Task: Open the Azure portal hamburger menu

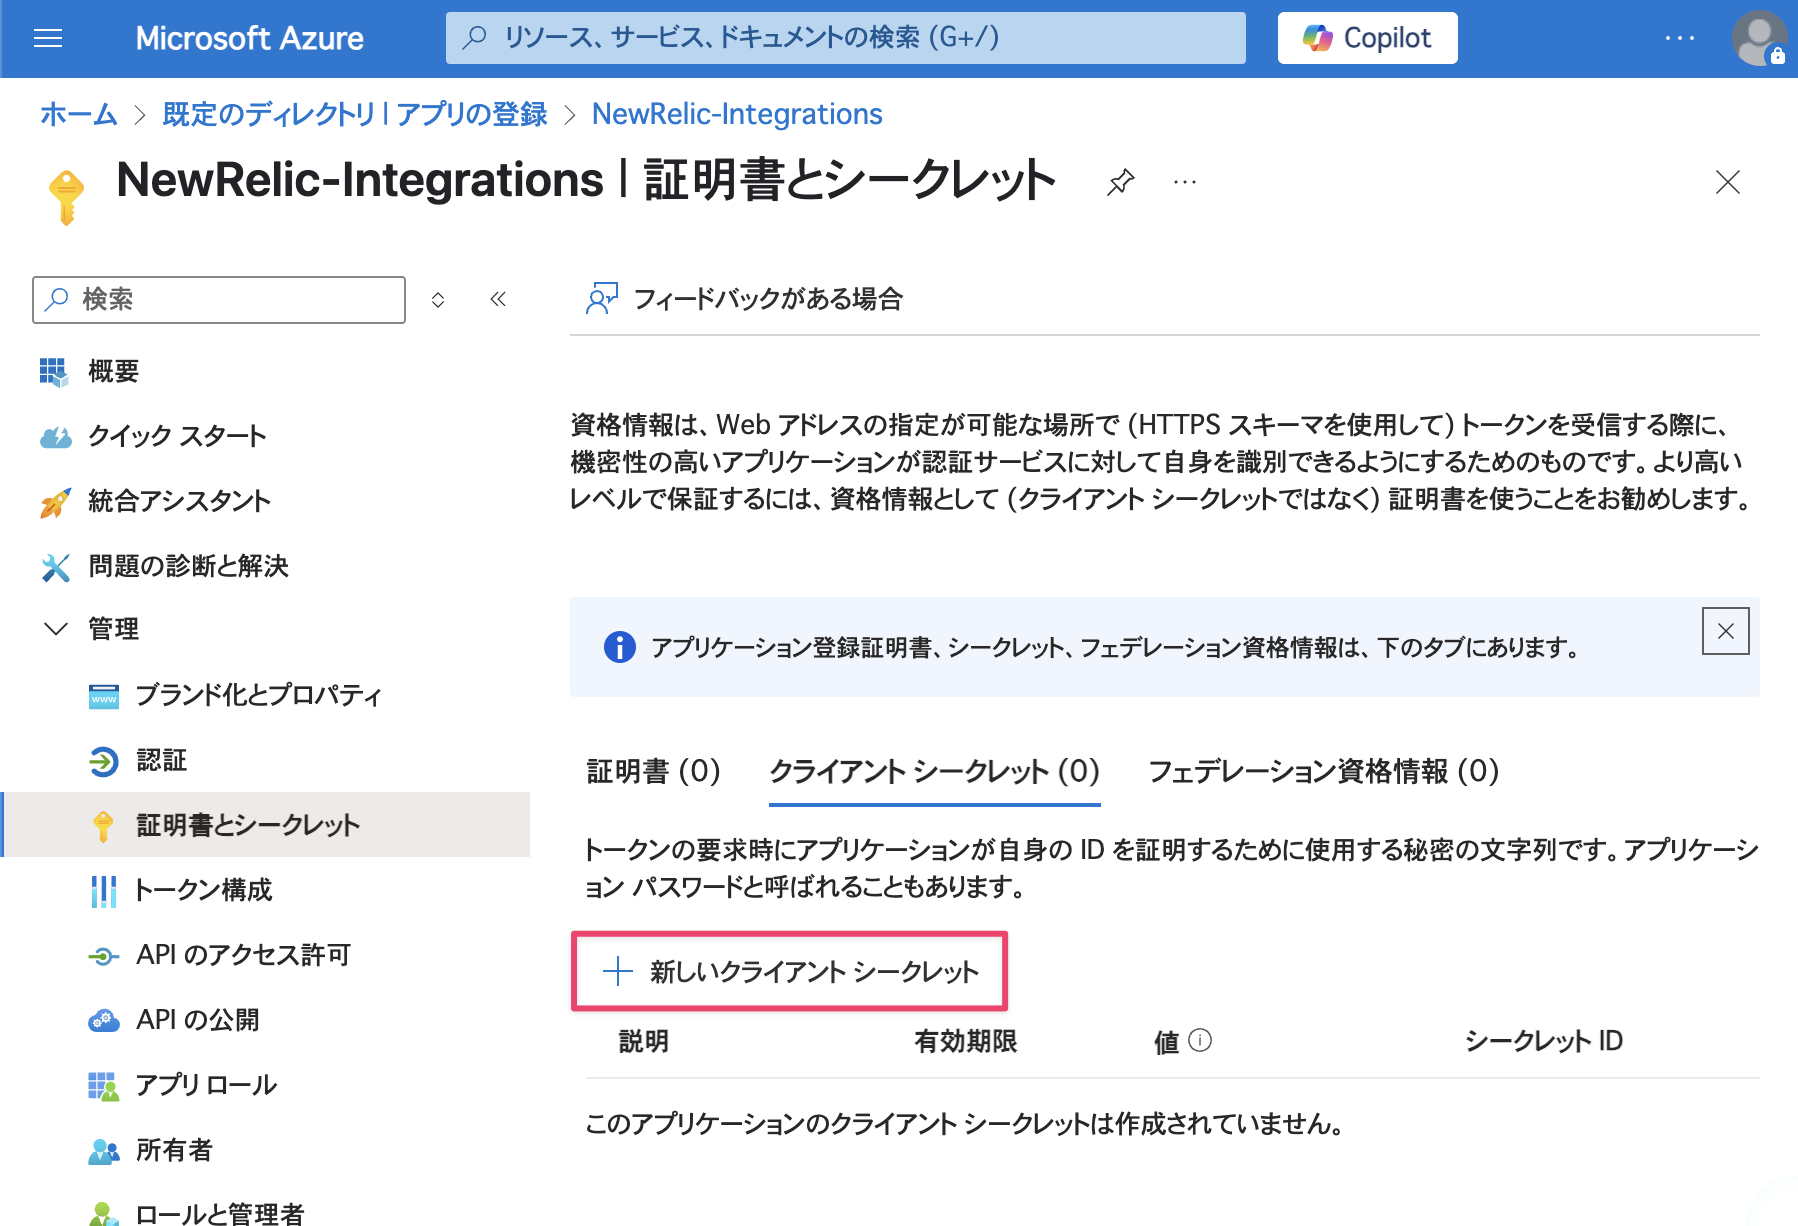Action: pos(47,38)
